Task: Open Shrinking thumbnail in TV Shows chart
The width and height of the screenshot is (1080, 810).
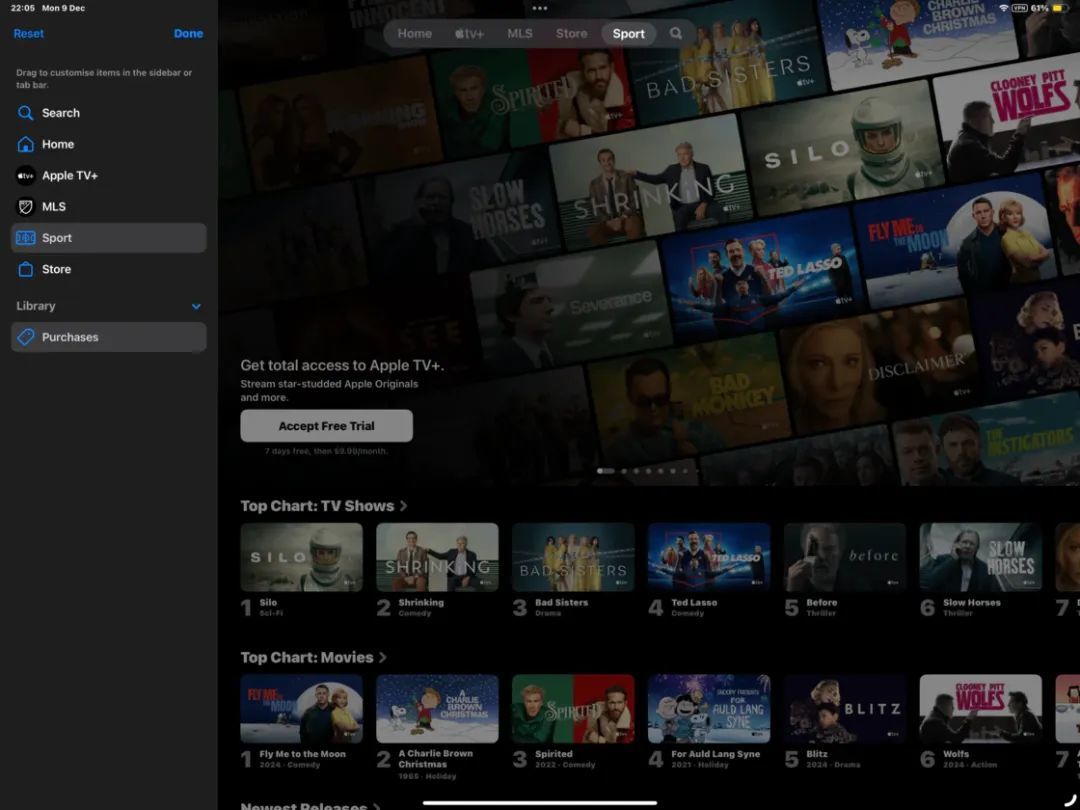Action: click(437, 557)
